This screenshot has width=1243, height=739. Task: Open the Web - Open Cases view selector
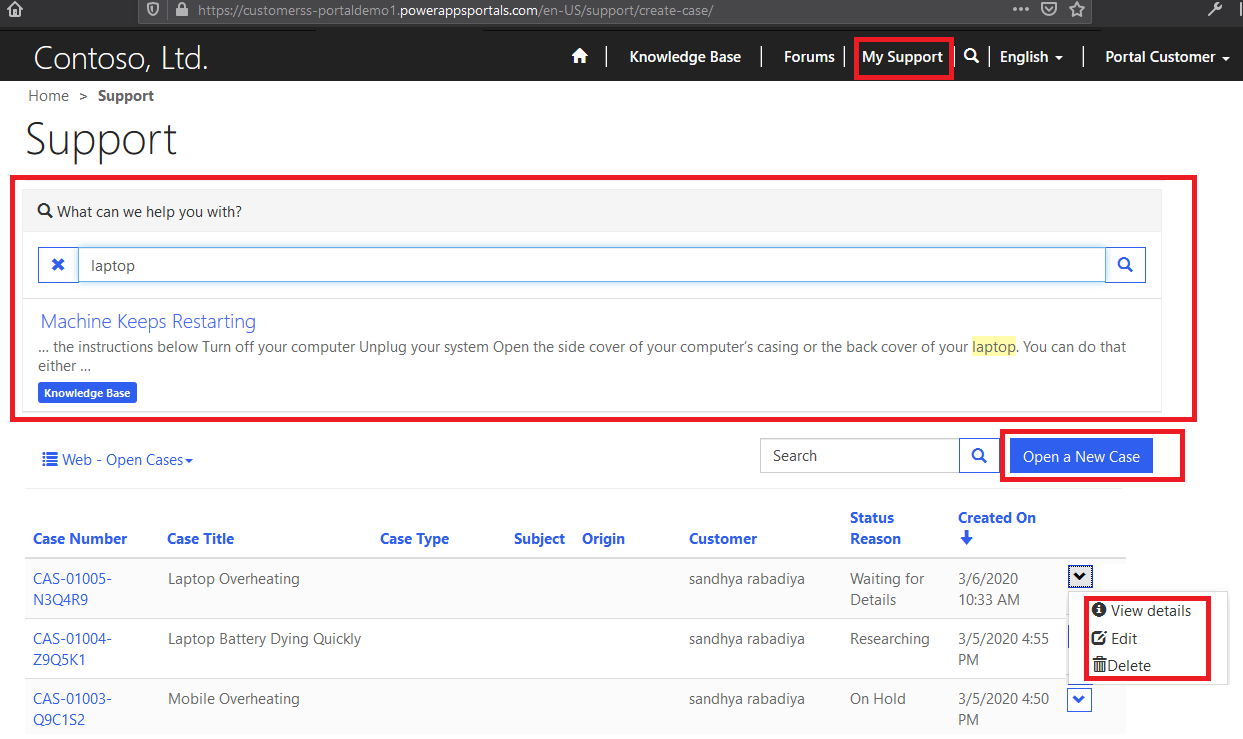[x=117, y=460]
